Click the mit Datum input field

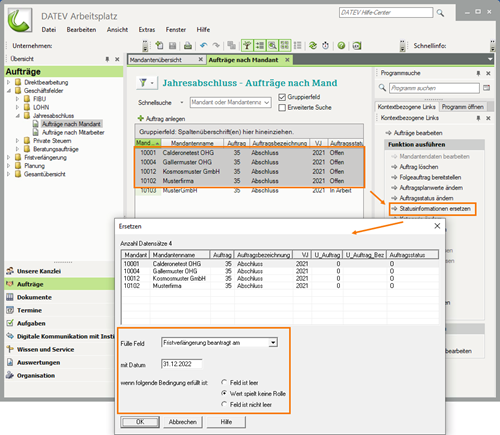182,364
